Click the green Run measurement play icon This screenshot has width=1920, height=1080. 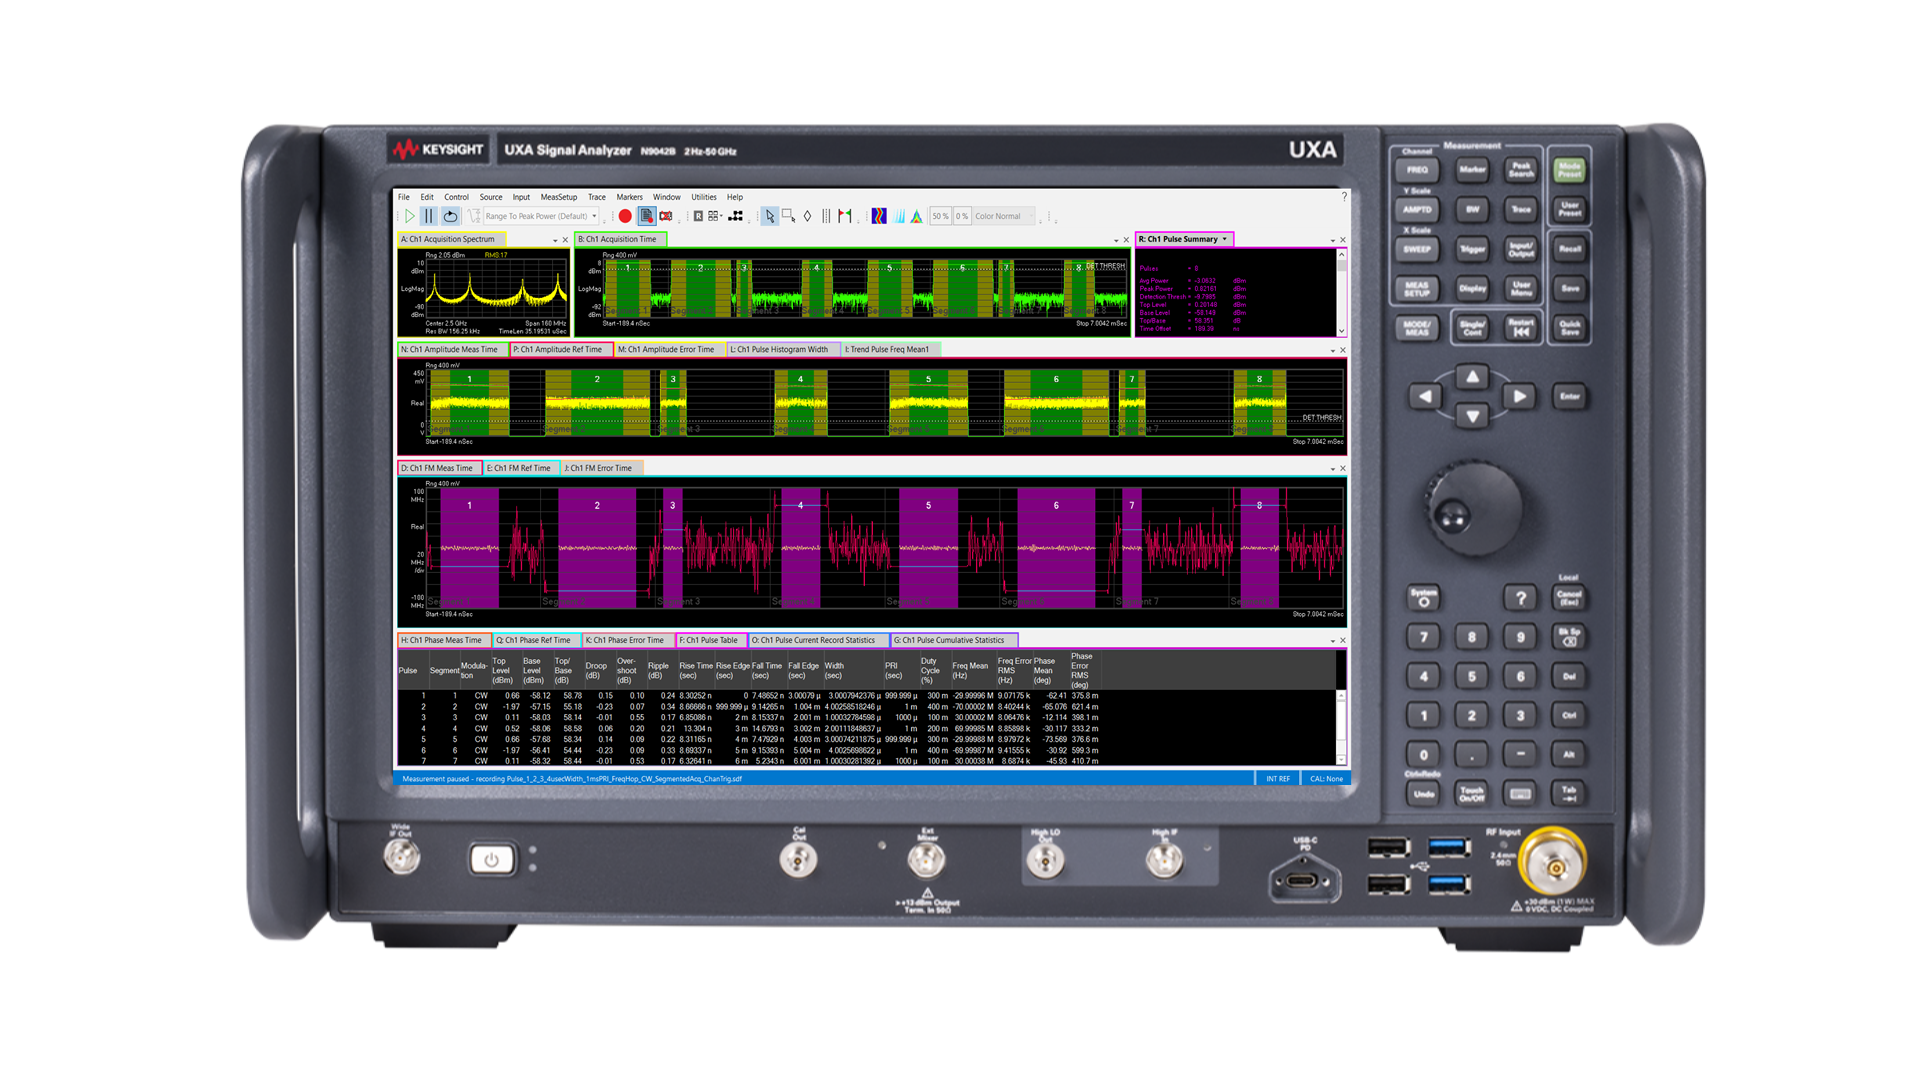[x=409, y=216]
